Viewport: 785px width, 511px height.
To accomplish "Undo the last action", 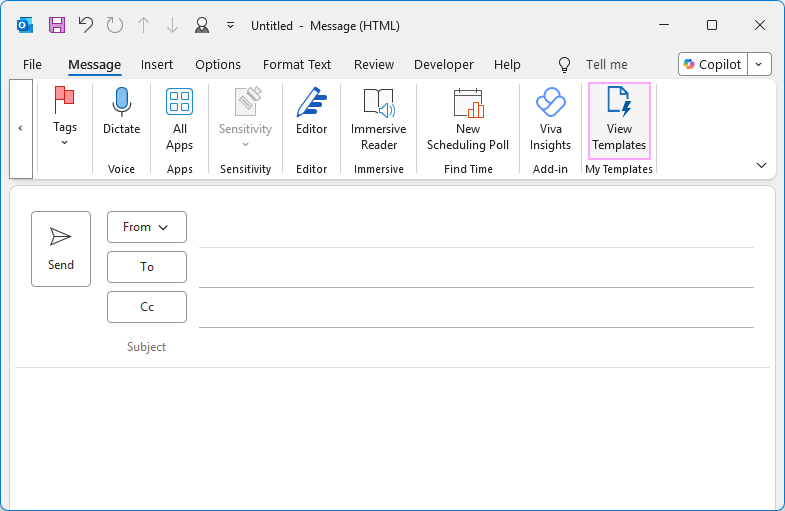I will [86, 25].
